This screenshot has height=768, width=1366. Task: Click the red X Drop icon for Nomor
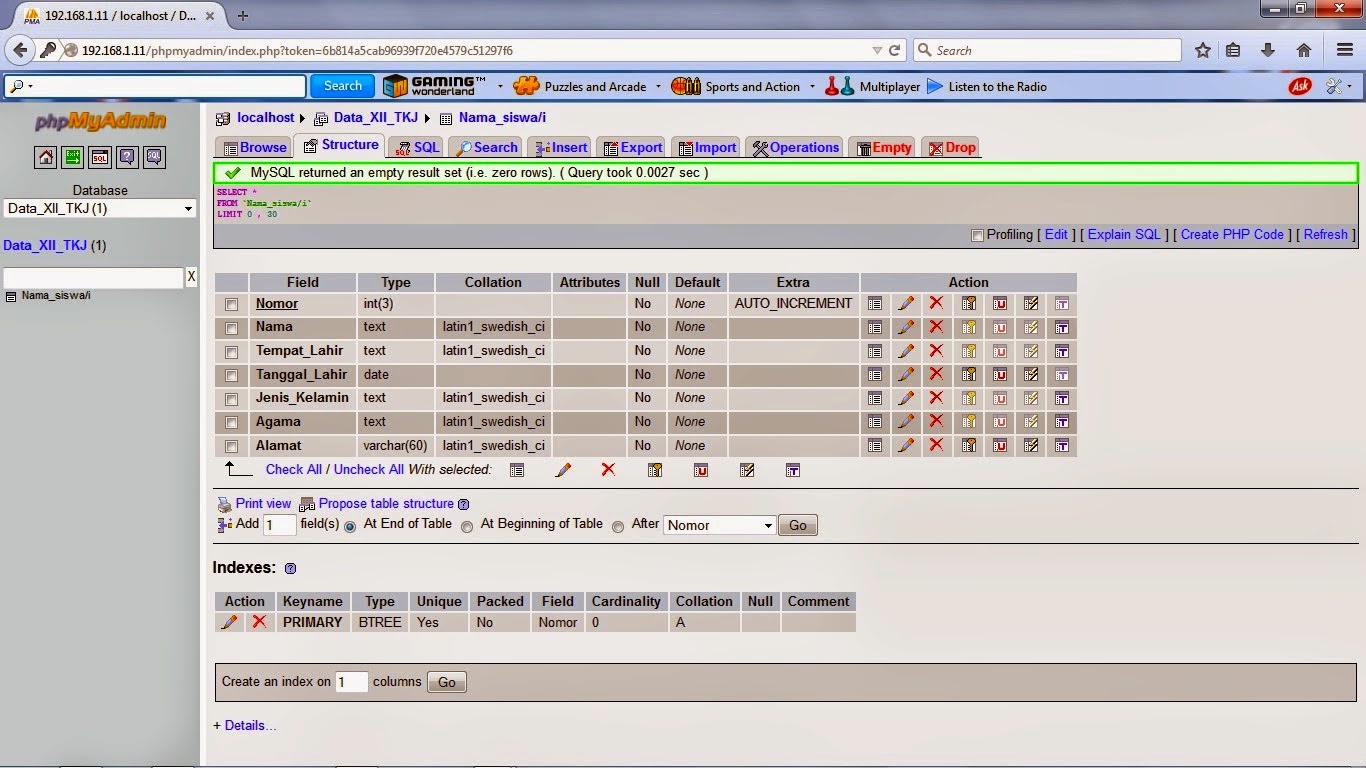936,303
